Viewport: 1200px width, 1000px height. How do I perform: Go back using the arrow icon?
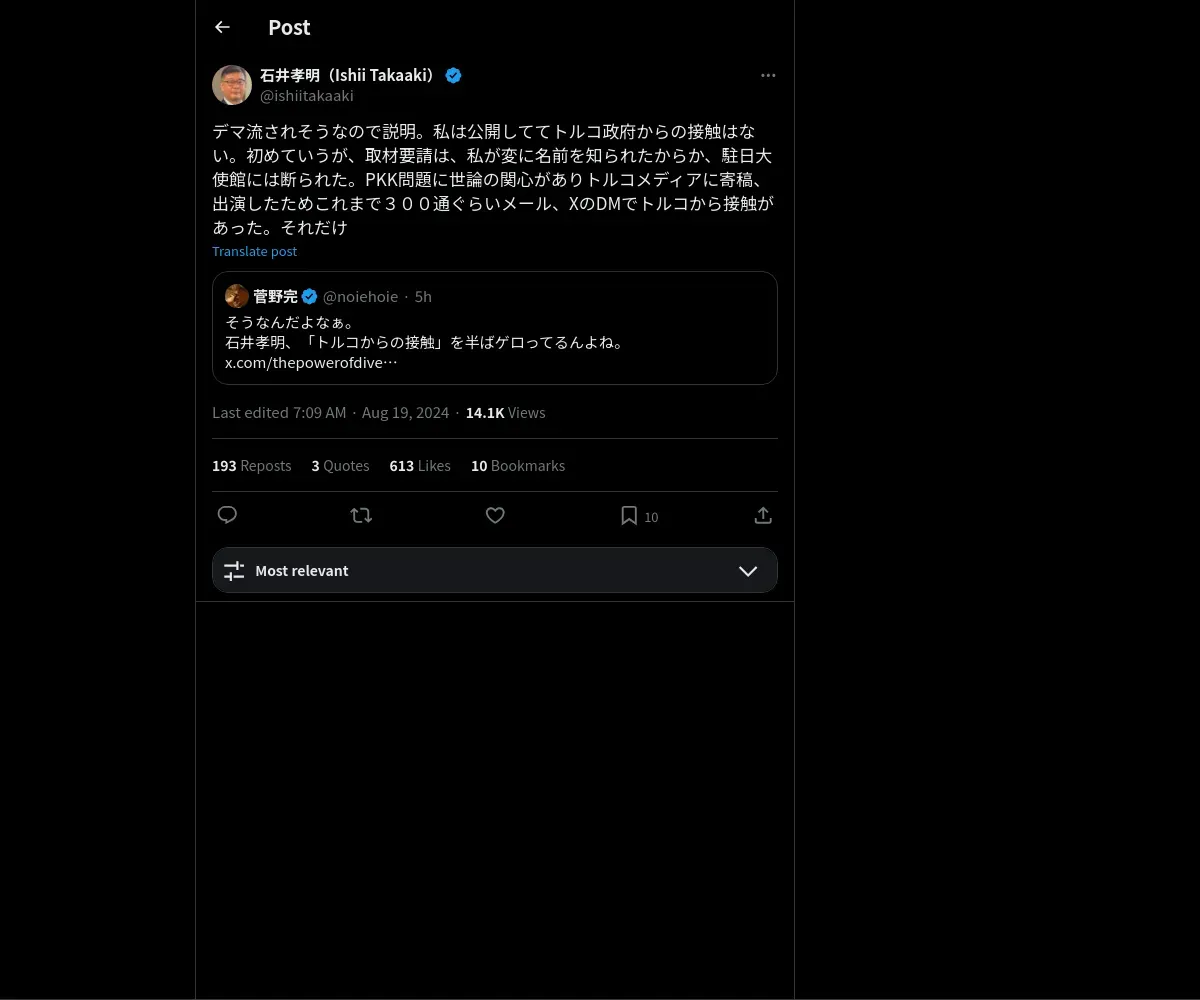click(222, 27)
